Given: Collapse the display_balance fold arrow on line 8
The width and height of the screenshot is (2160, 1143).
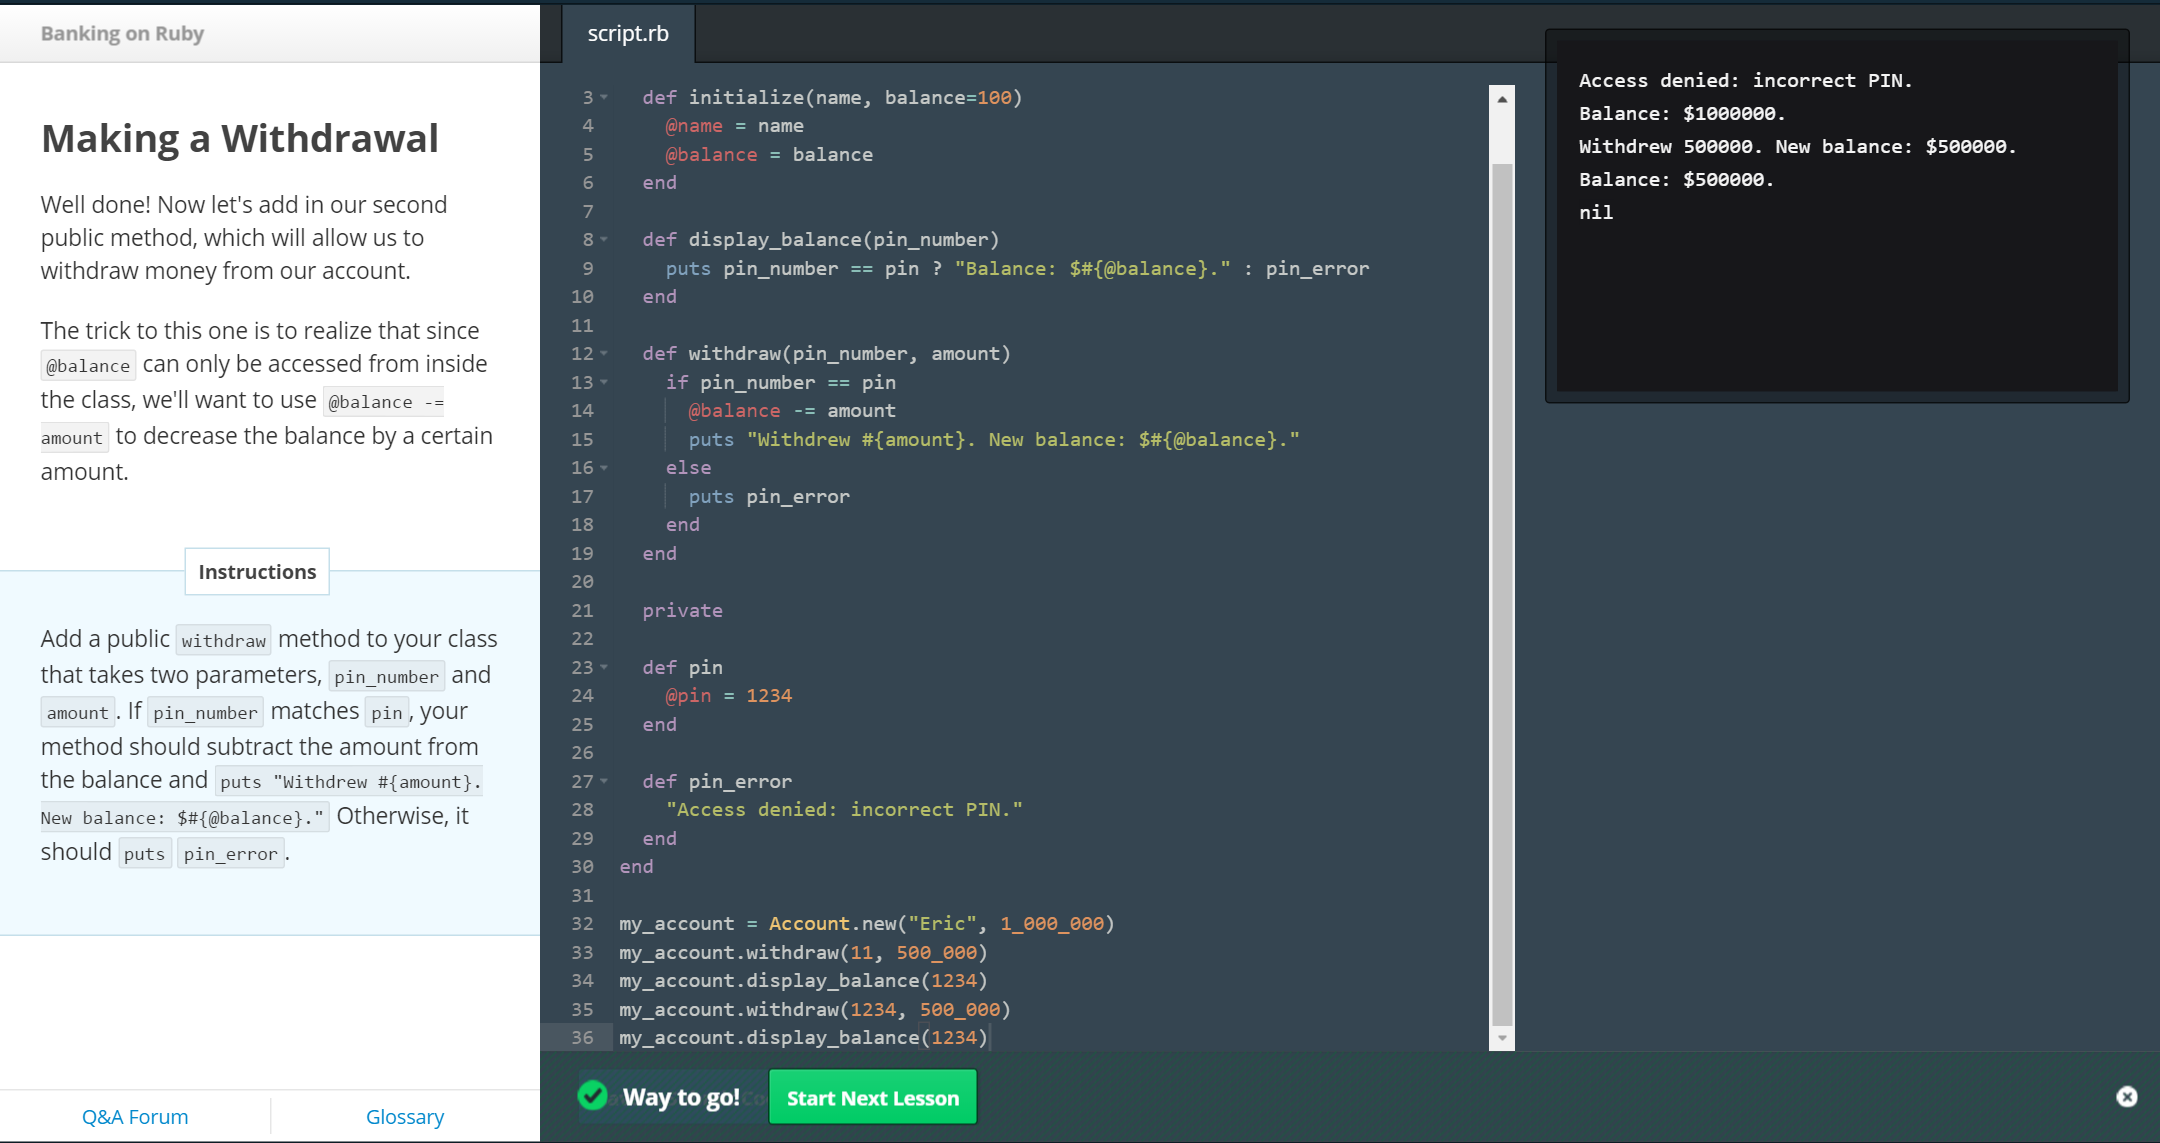Looking at the screenshot, I should pyautogui.click(x=604, y=239).
